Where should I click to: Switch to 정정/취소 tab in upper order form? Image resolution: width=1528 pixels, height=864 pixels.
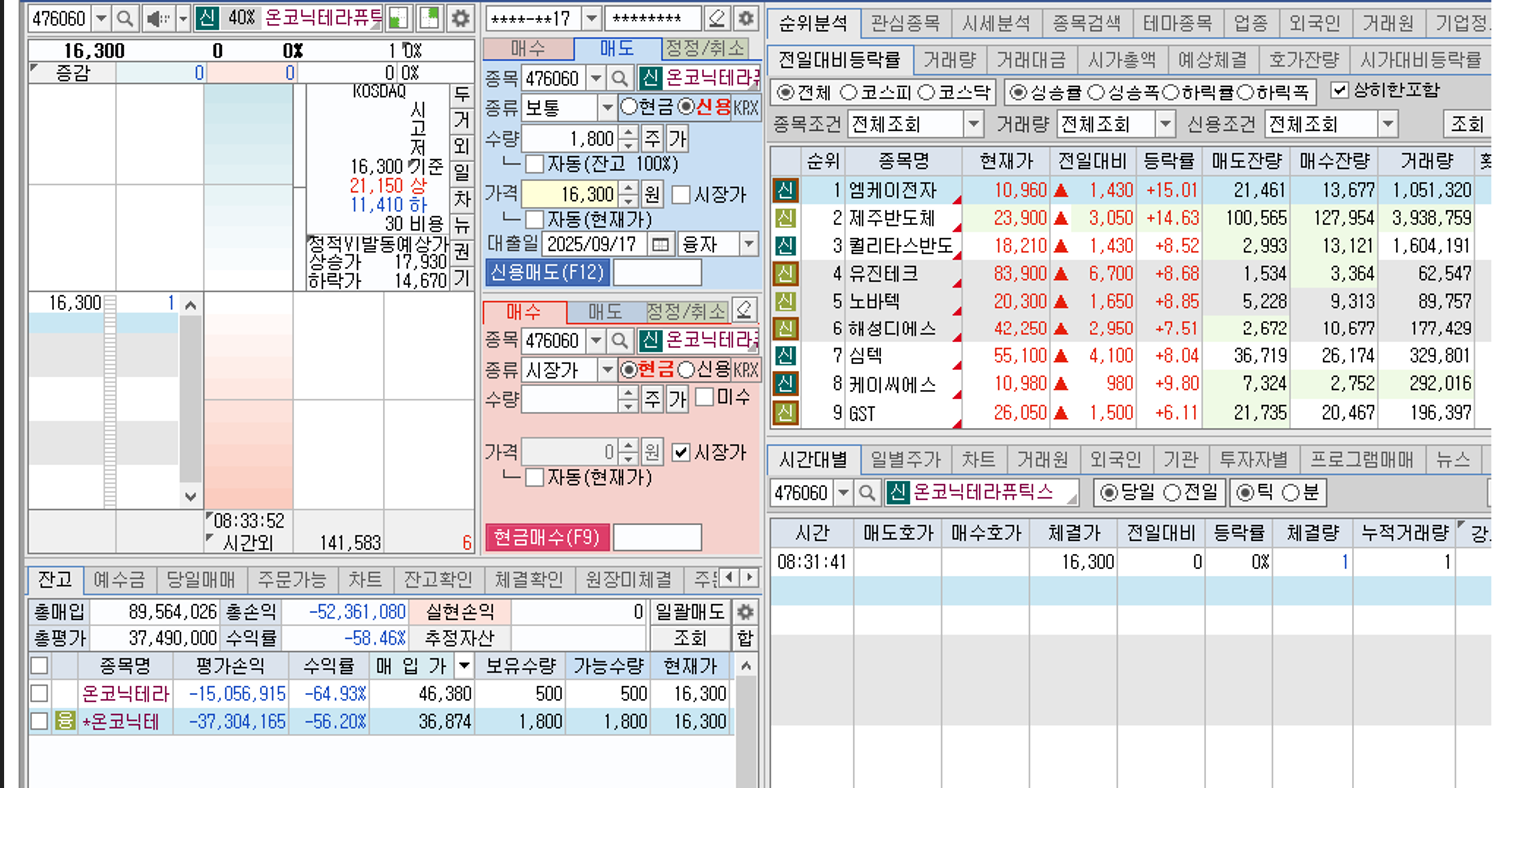[705, 48]
